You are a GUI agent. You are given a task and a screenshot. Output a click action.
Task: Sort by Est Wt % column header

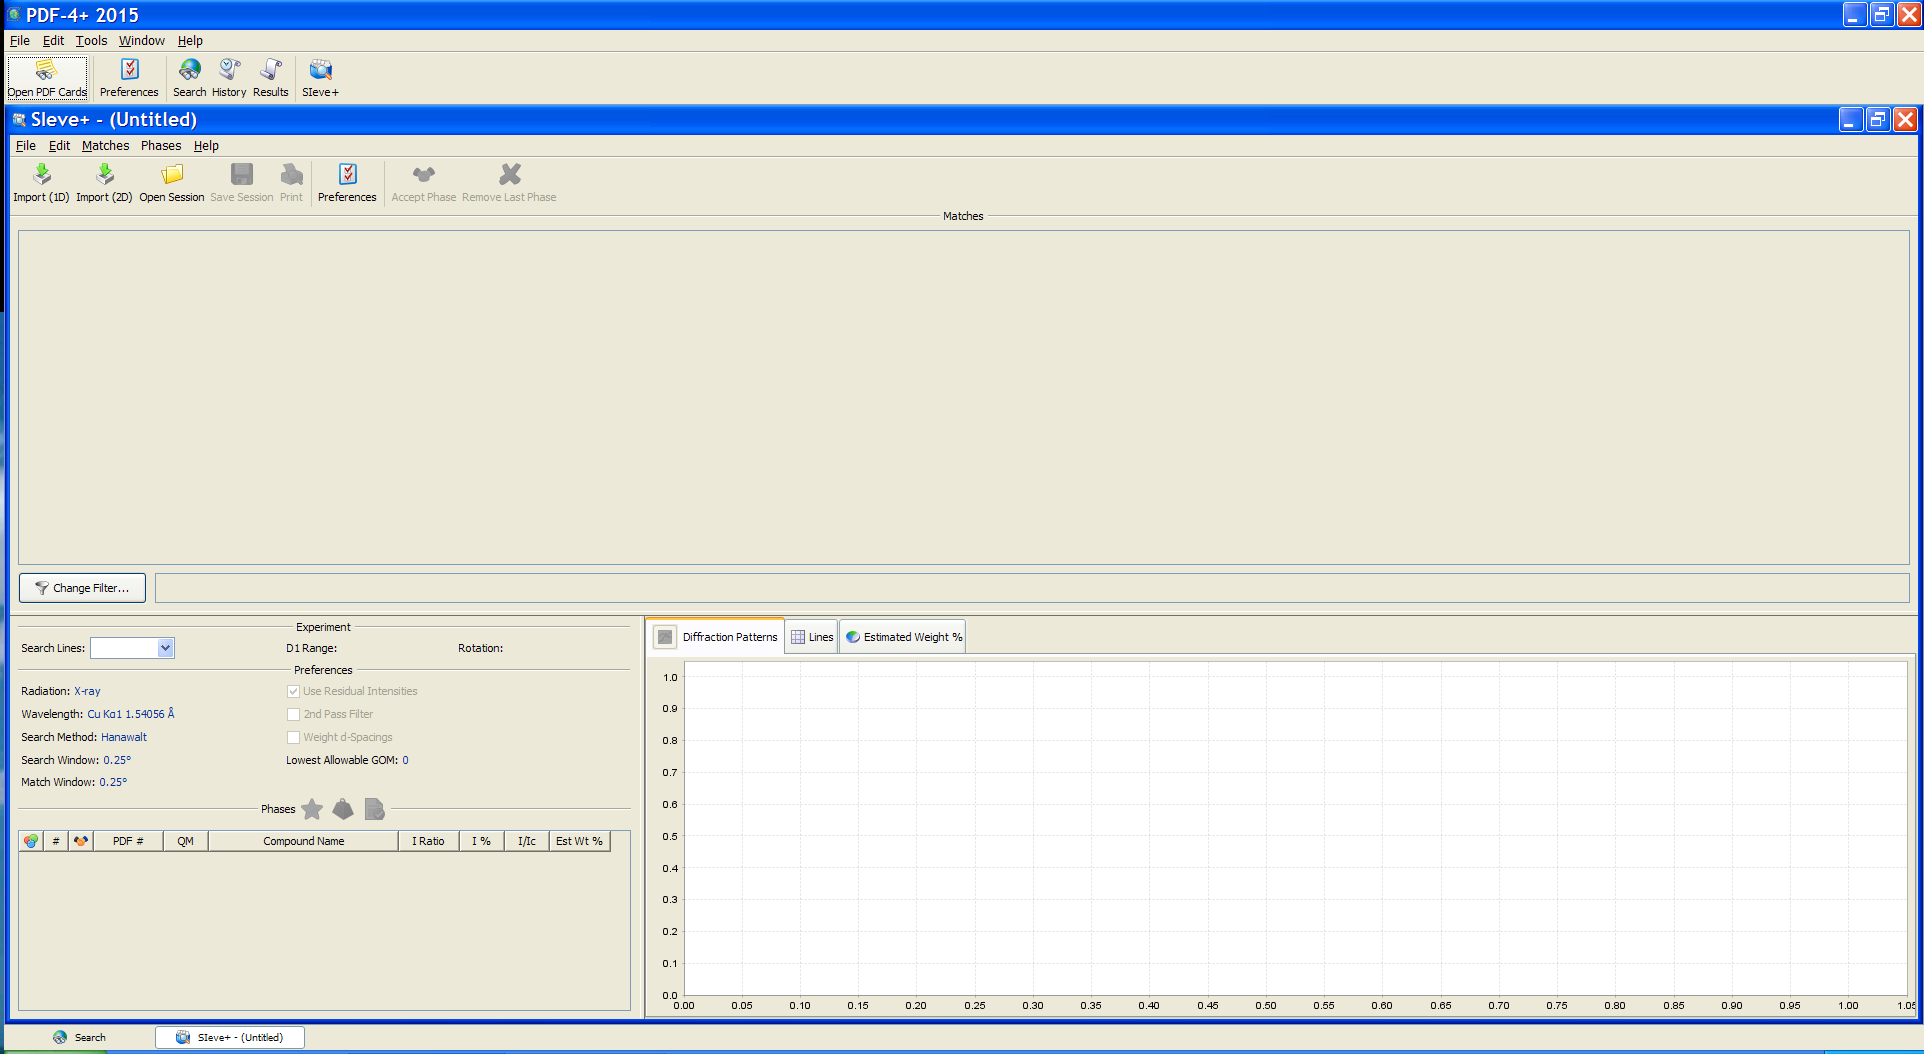(580, 841)
